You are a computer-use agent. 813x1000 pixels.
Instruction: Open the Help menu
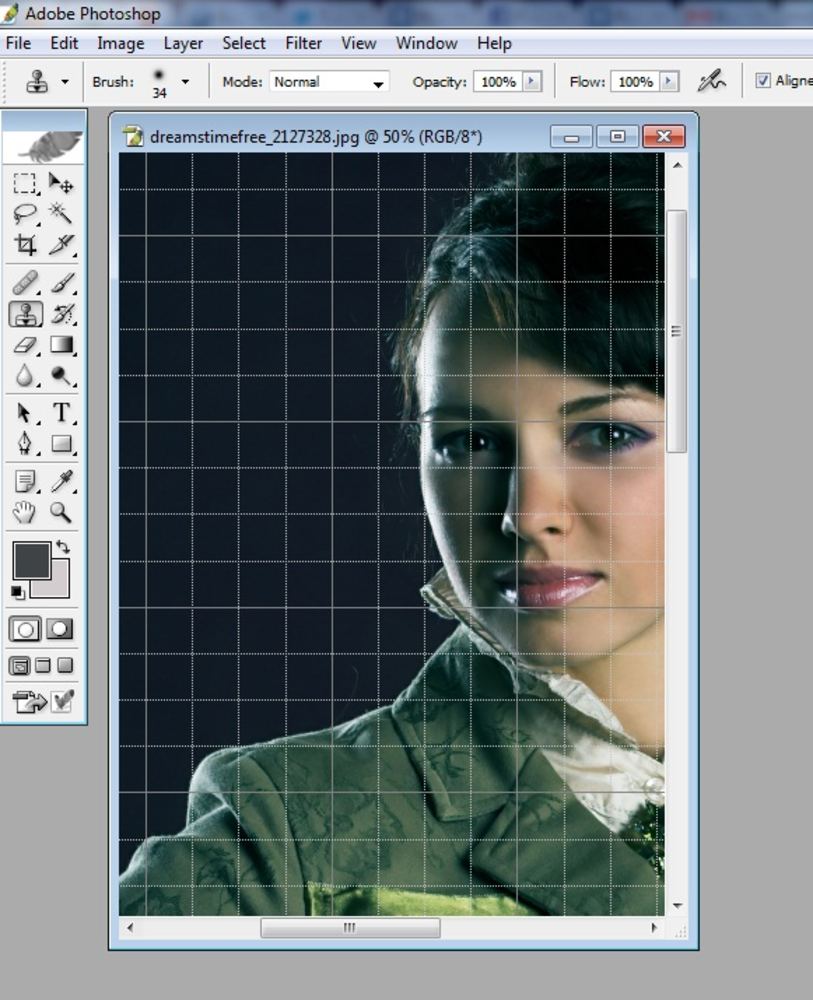point(494,43)
